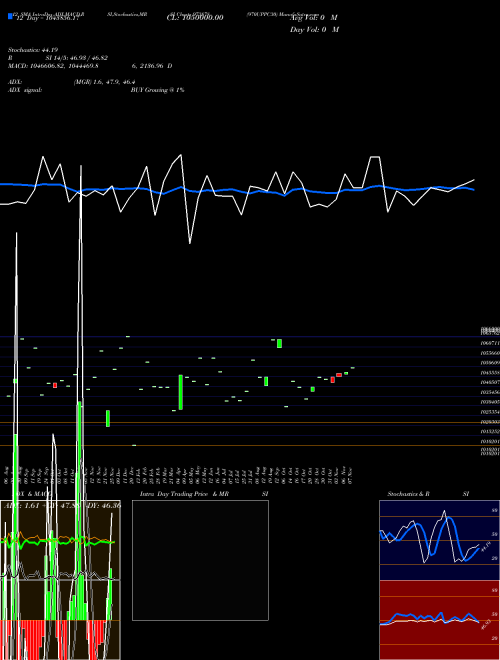The width and height of the screenshot is (500, 660).
Task: Click the 'Avg Vol: 0 M' label
Action: tap(314, 18)
